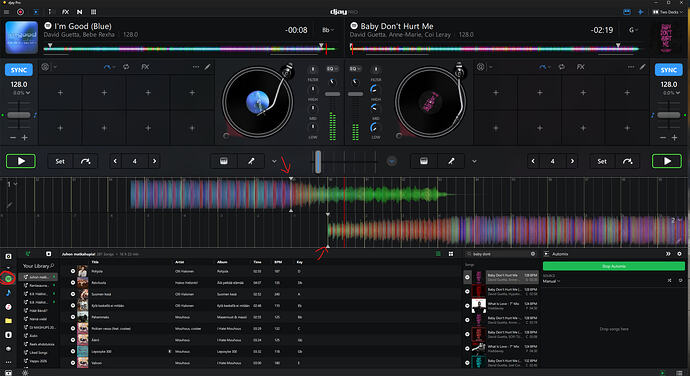This screenshot has width=690, height=376.
Task: Click the record button in top toolbar
Action: click(x=20, y=12)
